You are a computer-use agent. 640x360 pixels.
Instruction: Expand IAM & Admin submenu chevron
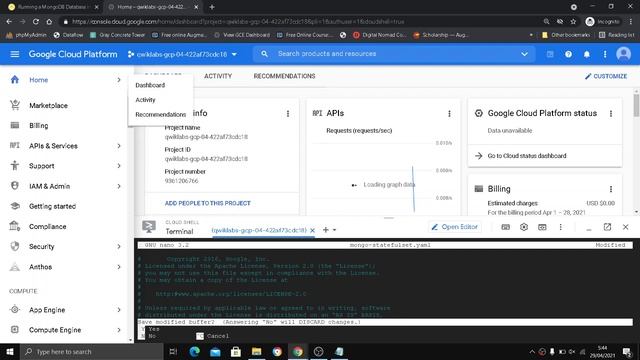coord(119,186)
